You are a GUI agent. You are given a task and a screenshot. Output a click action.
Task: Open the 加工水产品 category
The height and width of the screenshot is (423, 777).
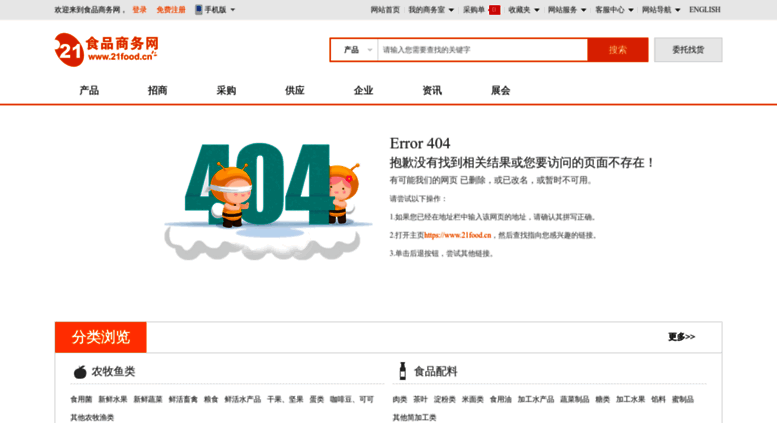pos(536,399)
